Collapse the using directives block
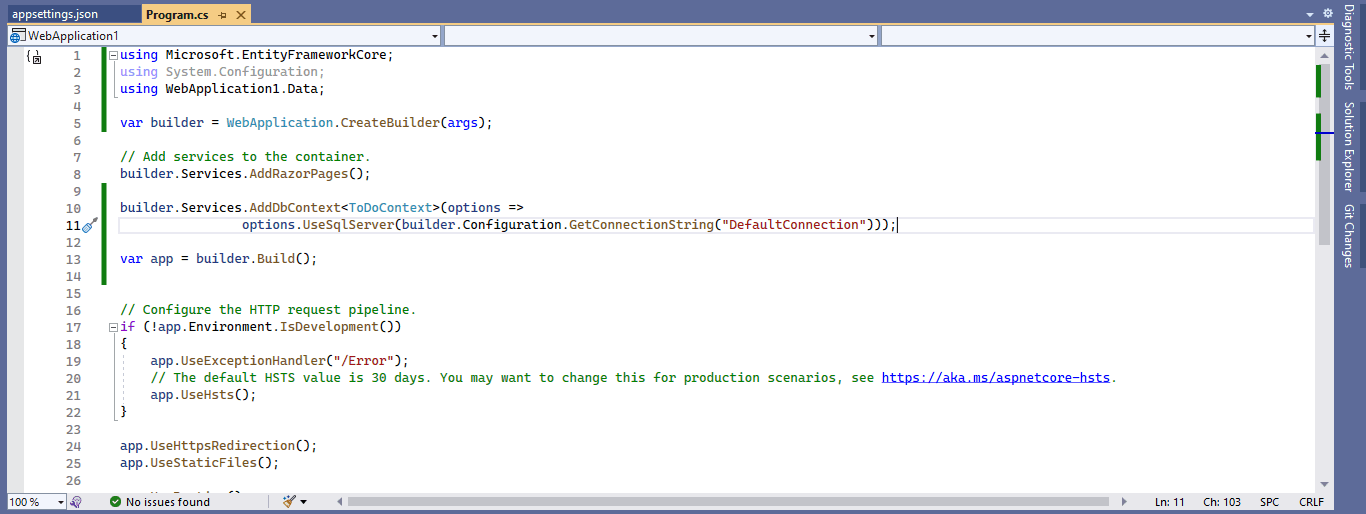 113,55
